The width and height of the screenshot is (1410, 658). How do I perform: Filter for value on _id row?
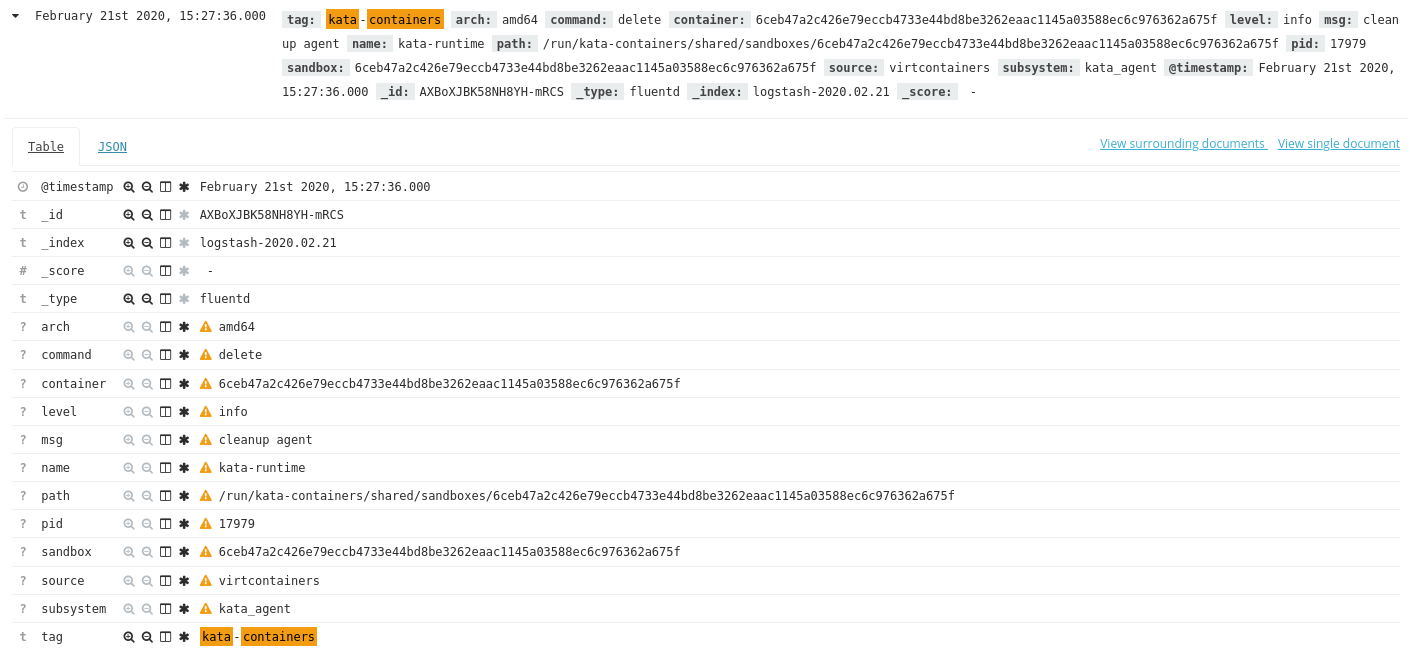[129, 215]
